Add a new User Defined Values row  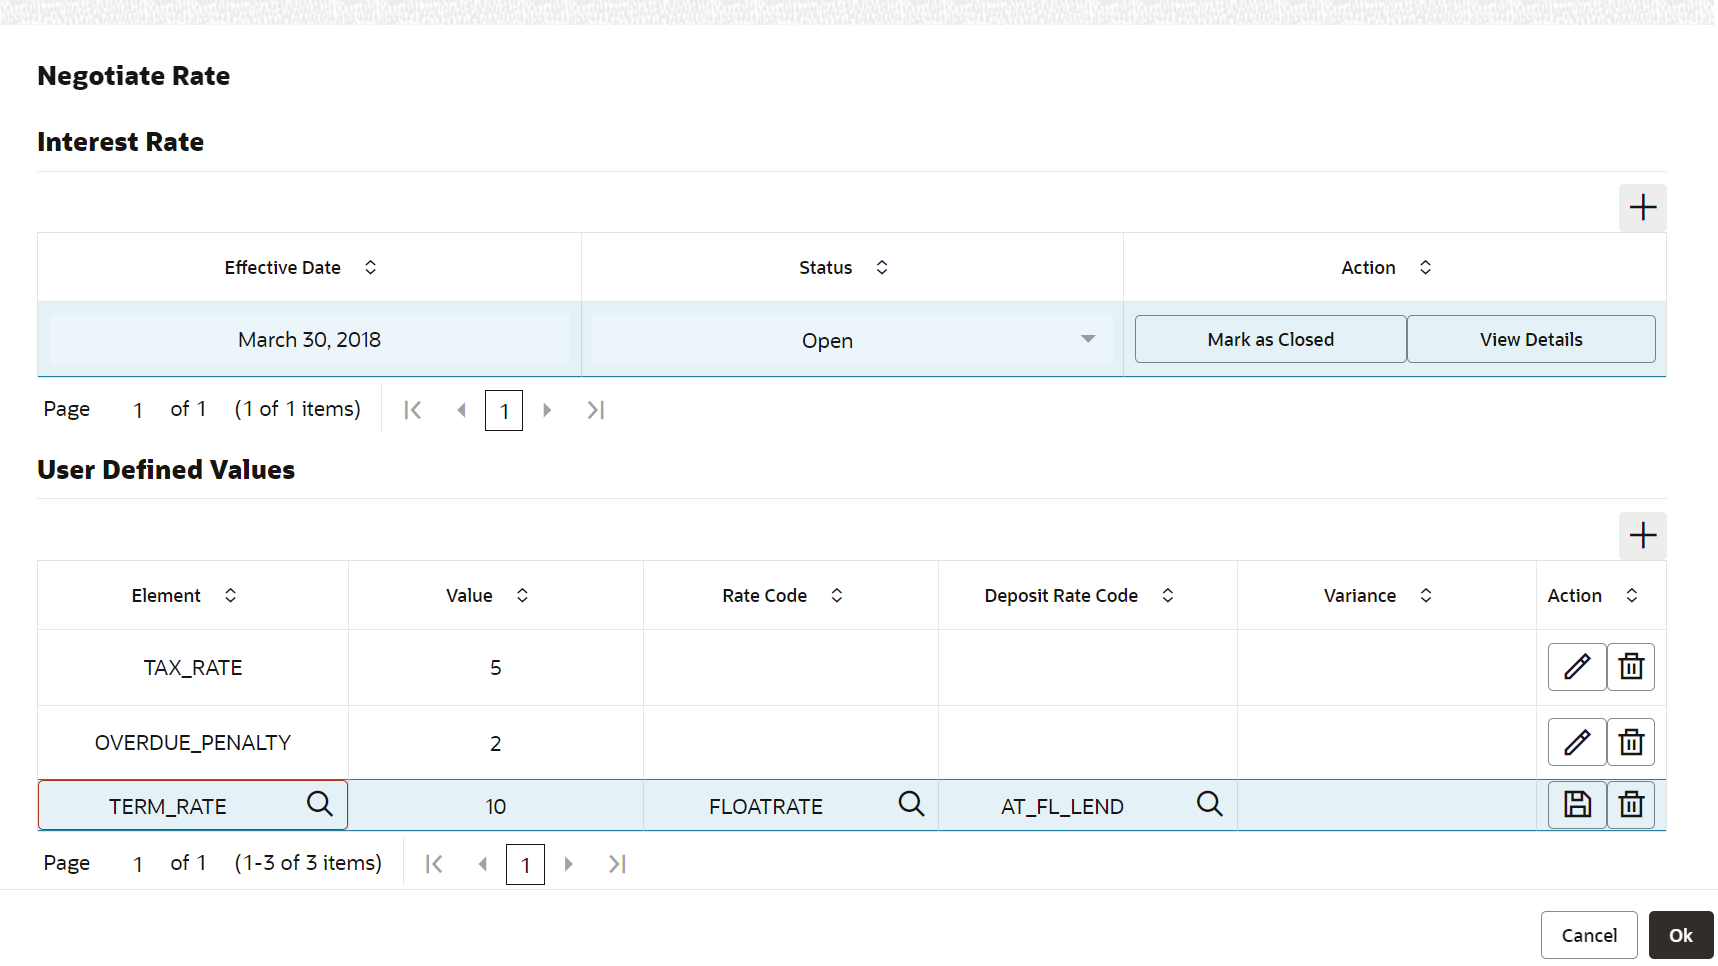1642,536
